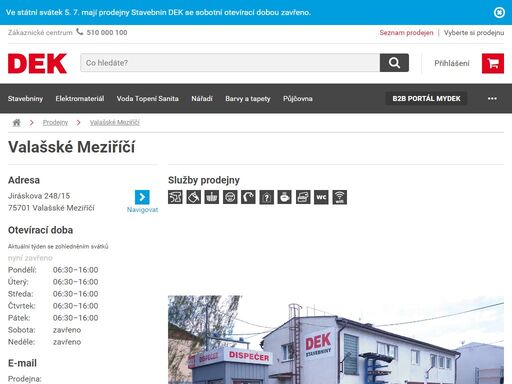This screenshot has width=512, height=384.
Task: Open the Elektromateriál menu
Action: tap(80, 99)
